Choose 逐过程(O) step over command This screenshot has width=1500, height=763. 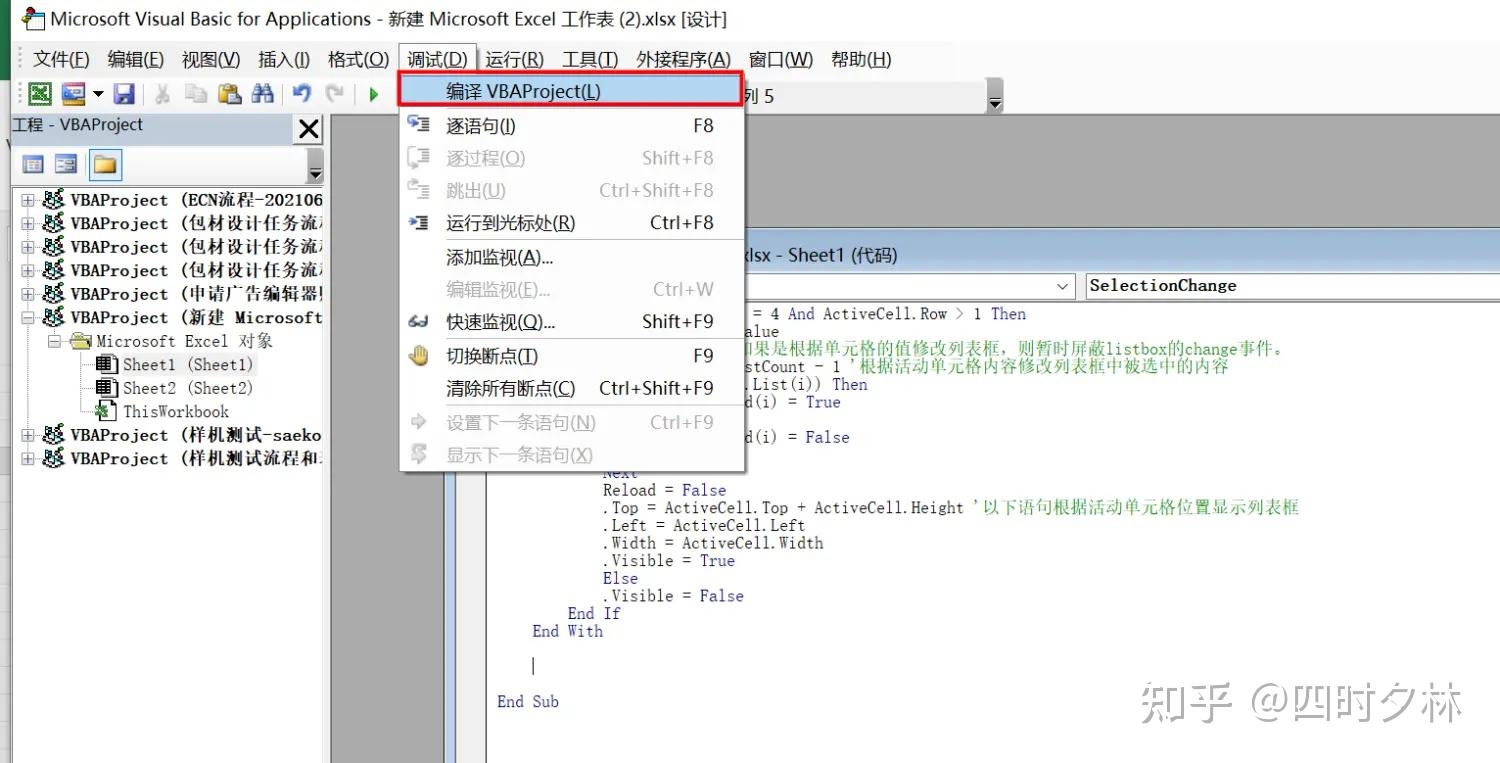tap(571, 158)
